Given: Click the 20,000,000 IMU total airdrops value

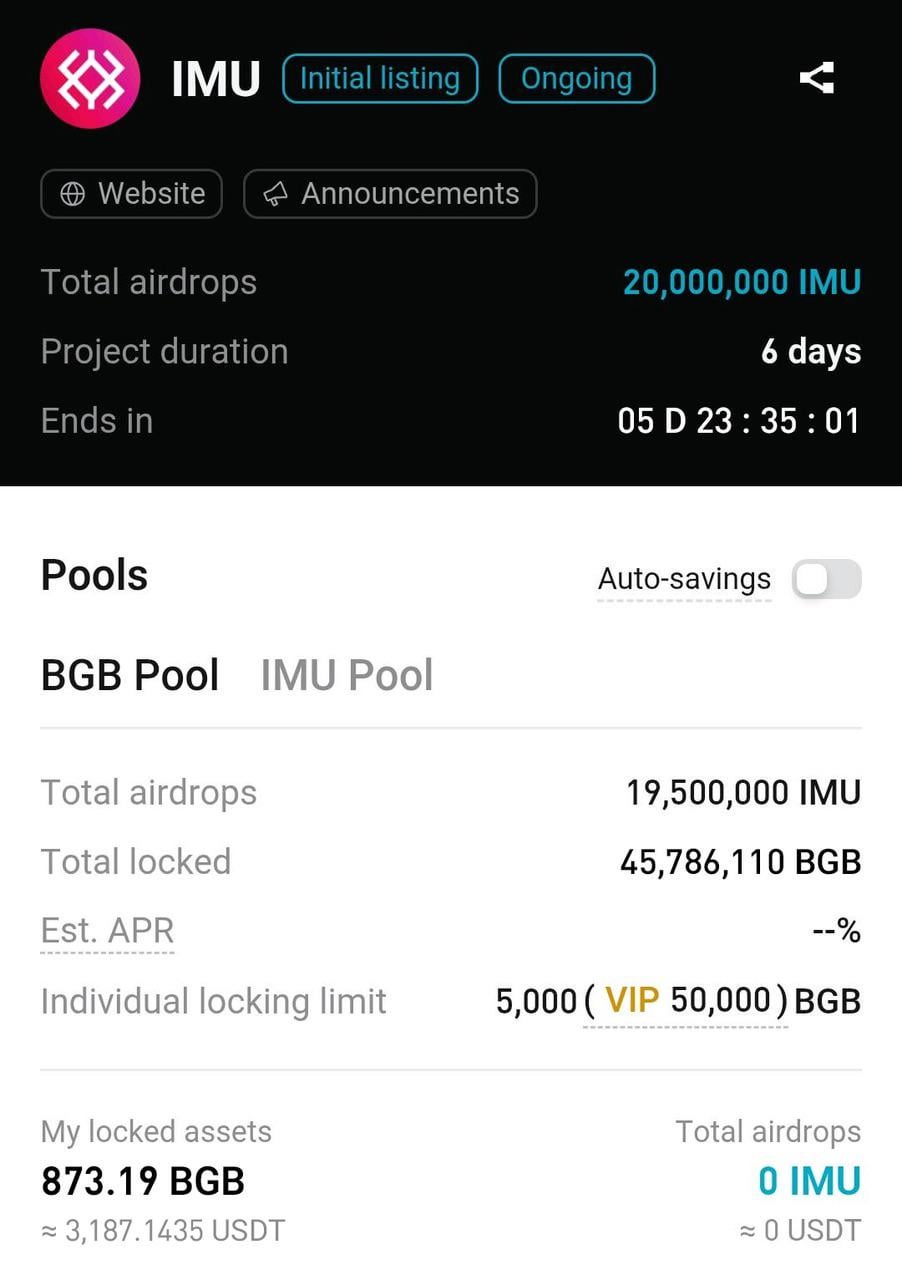Looking at the screenshot, I should tap(741, 283).
